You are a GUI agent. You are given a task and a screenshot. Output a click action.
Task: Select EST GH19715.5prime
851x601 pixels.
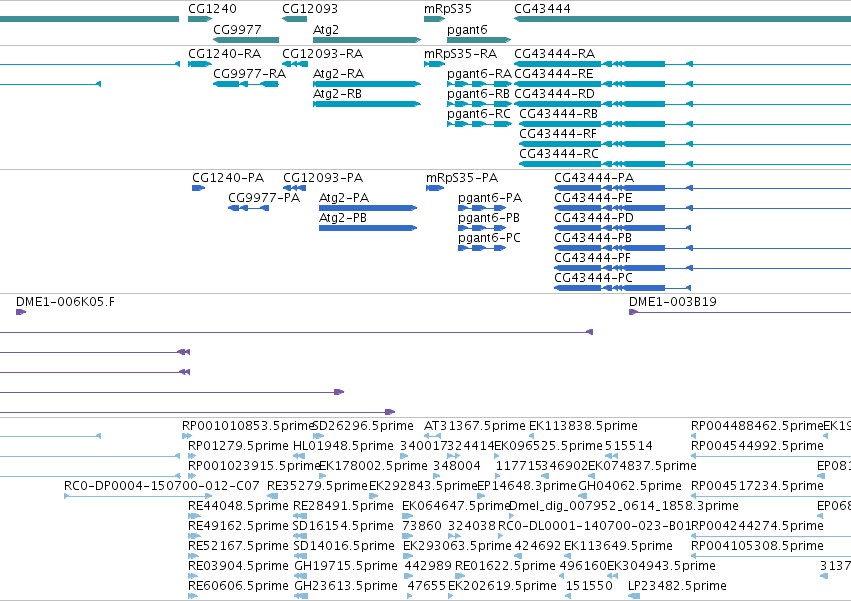pyautogui.click(x=301, y=576)
